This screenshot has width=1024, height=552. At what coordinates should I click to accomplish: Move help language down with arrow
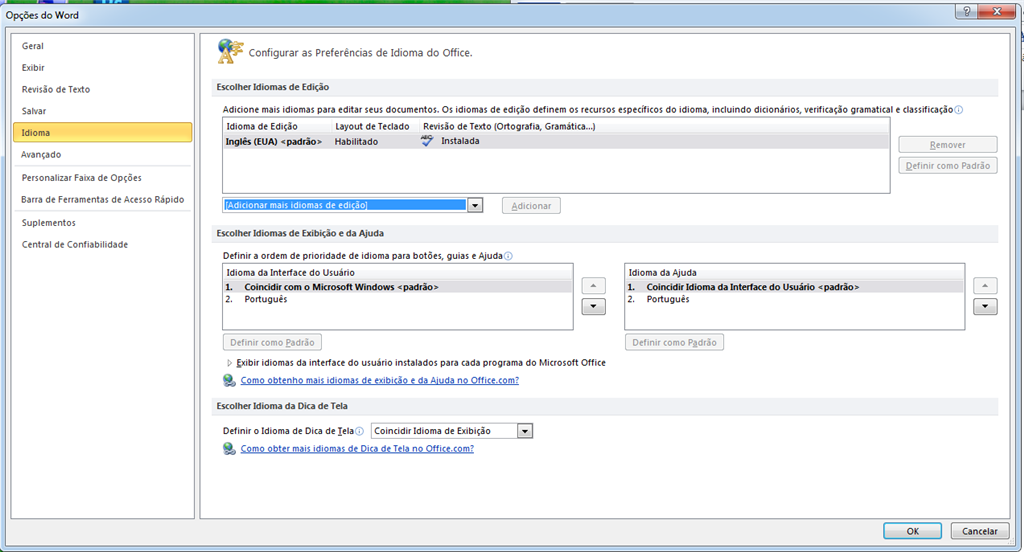985,306
